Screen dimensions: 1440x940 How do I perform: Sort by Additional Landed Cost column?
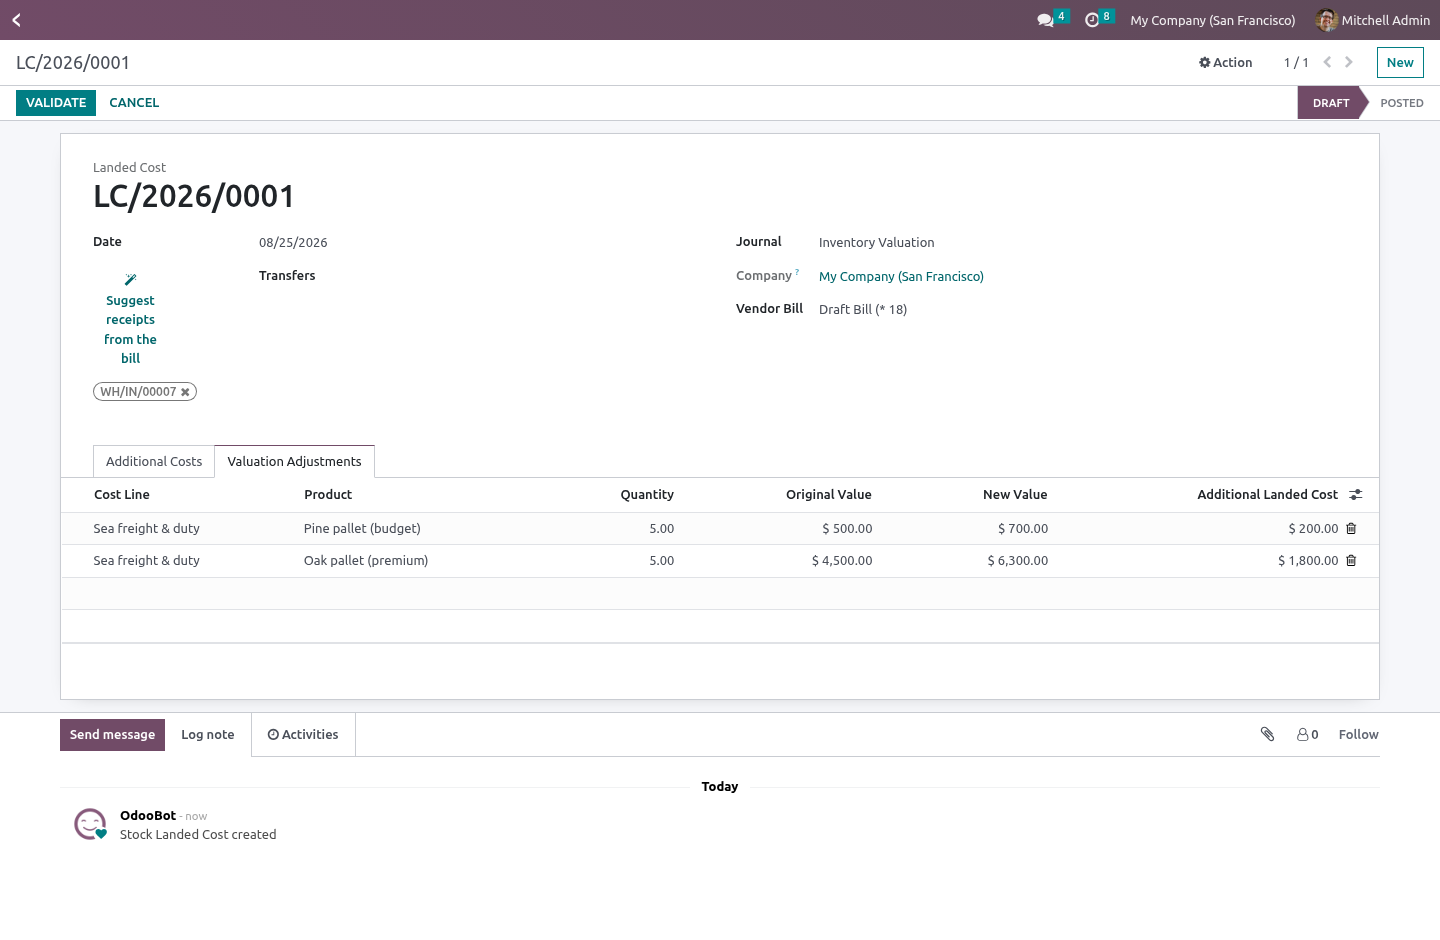click(1267, 494)
